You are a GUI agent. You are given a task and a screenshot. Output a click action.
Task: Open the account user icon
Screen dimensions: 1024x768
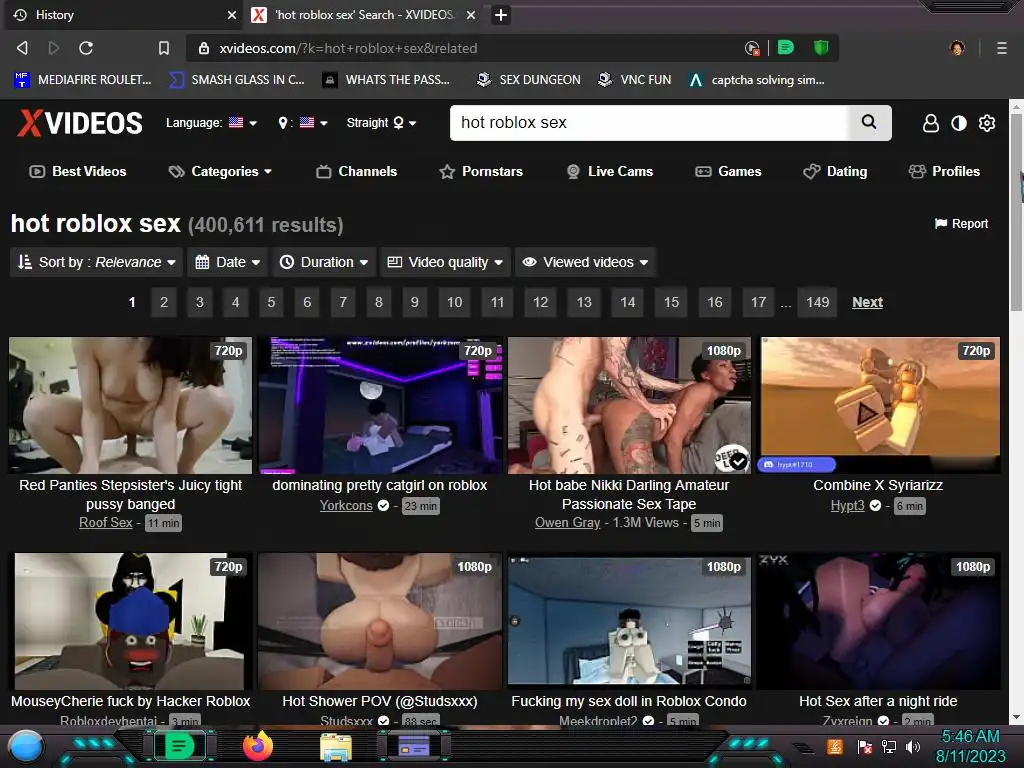pos(931,123)
